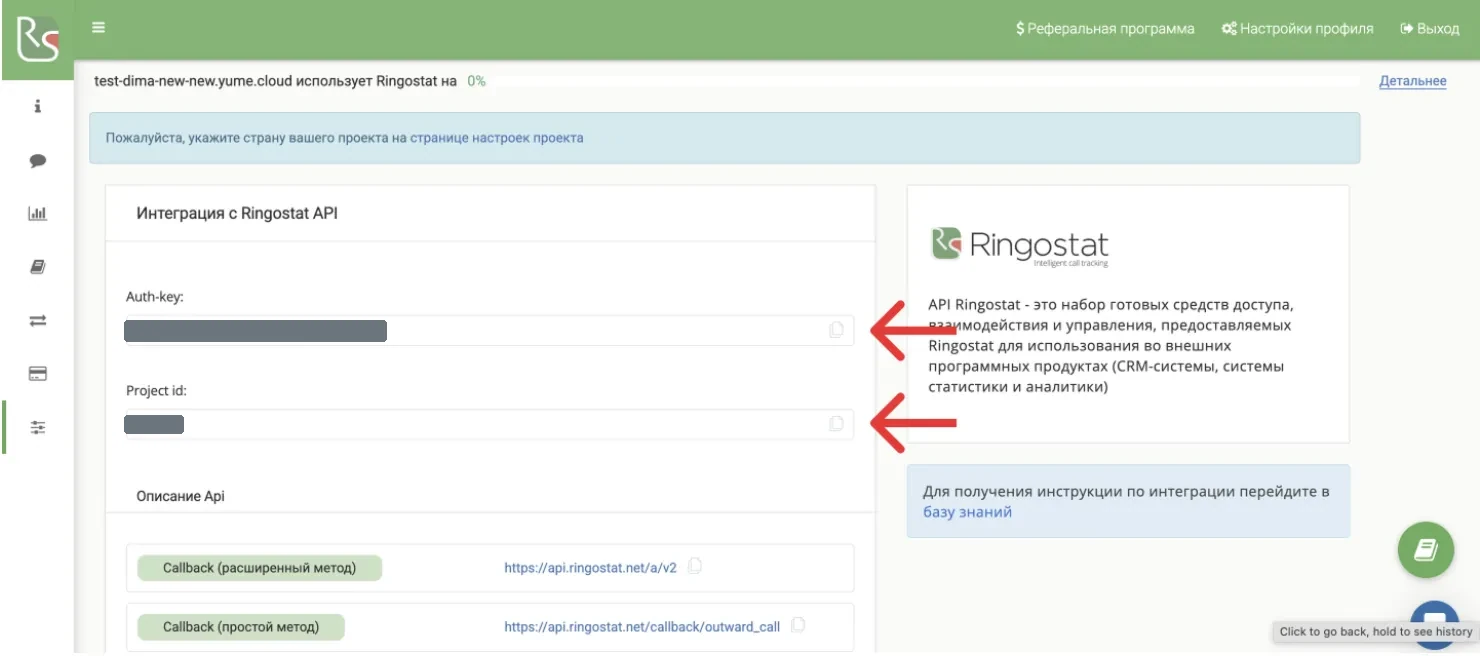The width and height of the screenshot is (1480, 656).
Task: Click the Ringostat RS logo in the corner
Action: 37,39
